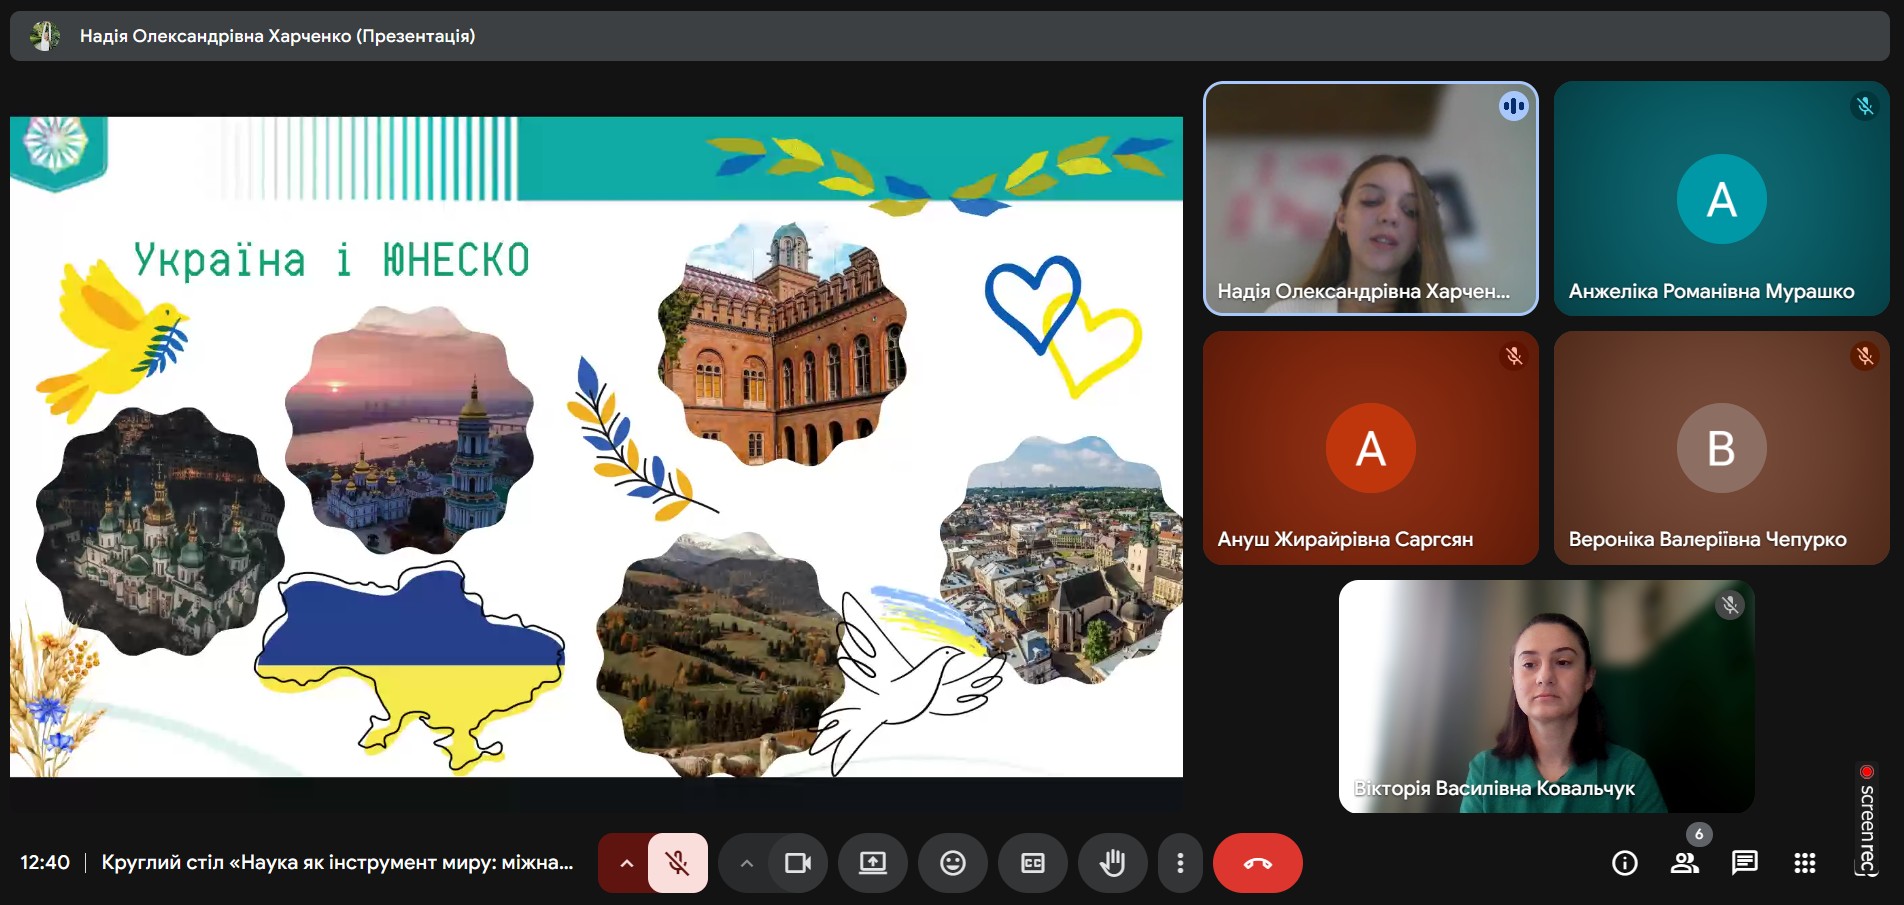Unmute the microphone in the call bar
This screenshot has height=905, width=1904.
click(678, 862)
